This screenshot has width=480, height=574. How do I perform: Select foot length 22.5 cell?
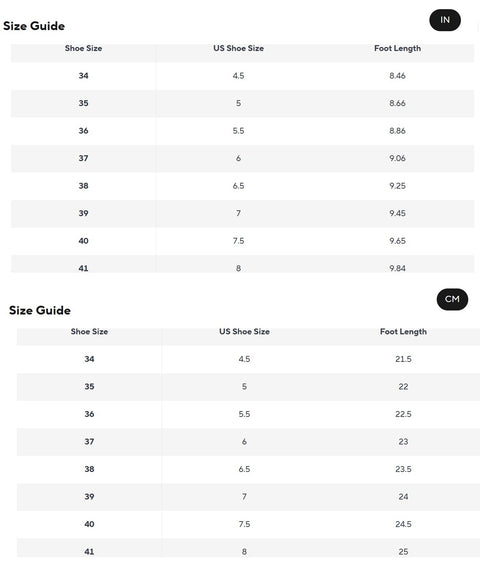pyautogui.click(x=403, y=414)
